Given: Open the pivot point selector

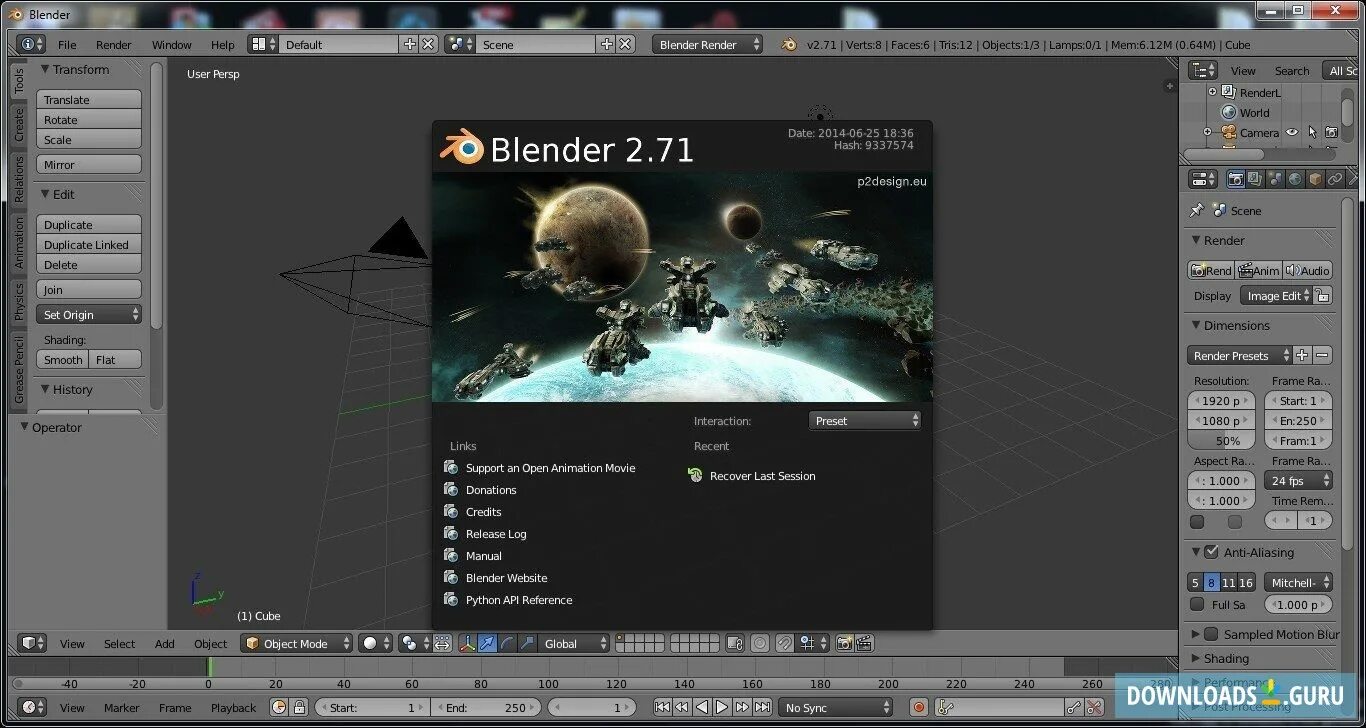Looking at the screenshot, I should coord(413,643).
